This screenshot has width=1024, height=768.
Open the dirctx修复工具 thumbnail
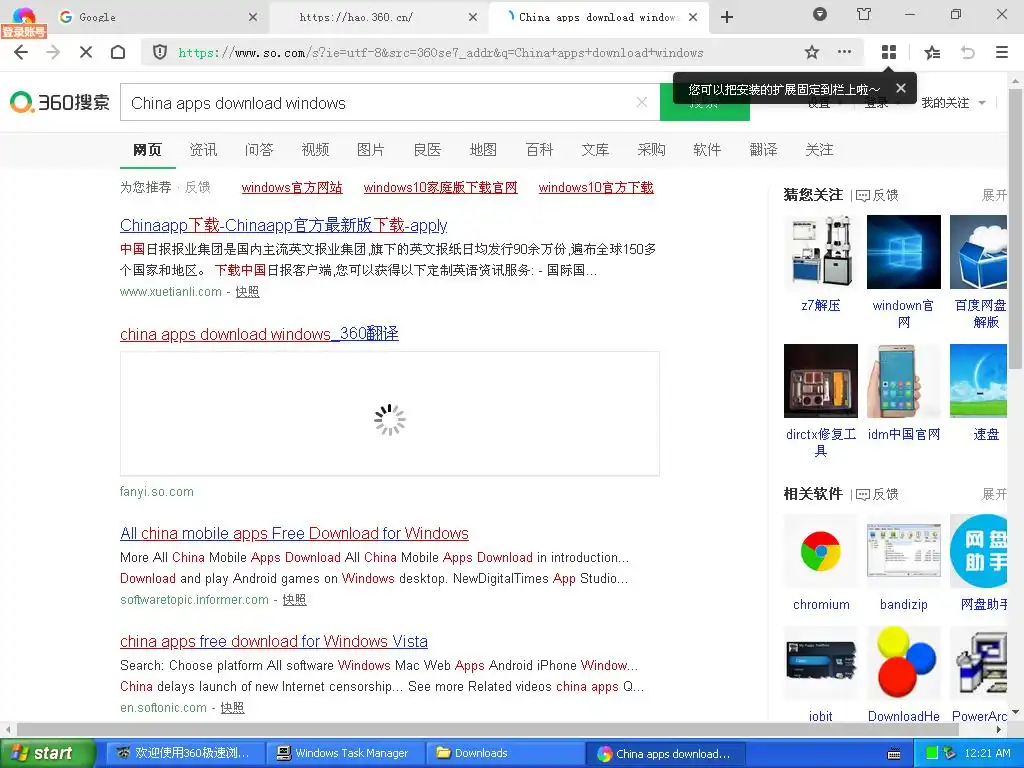(x=821, y=381)
